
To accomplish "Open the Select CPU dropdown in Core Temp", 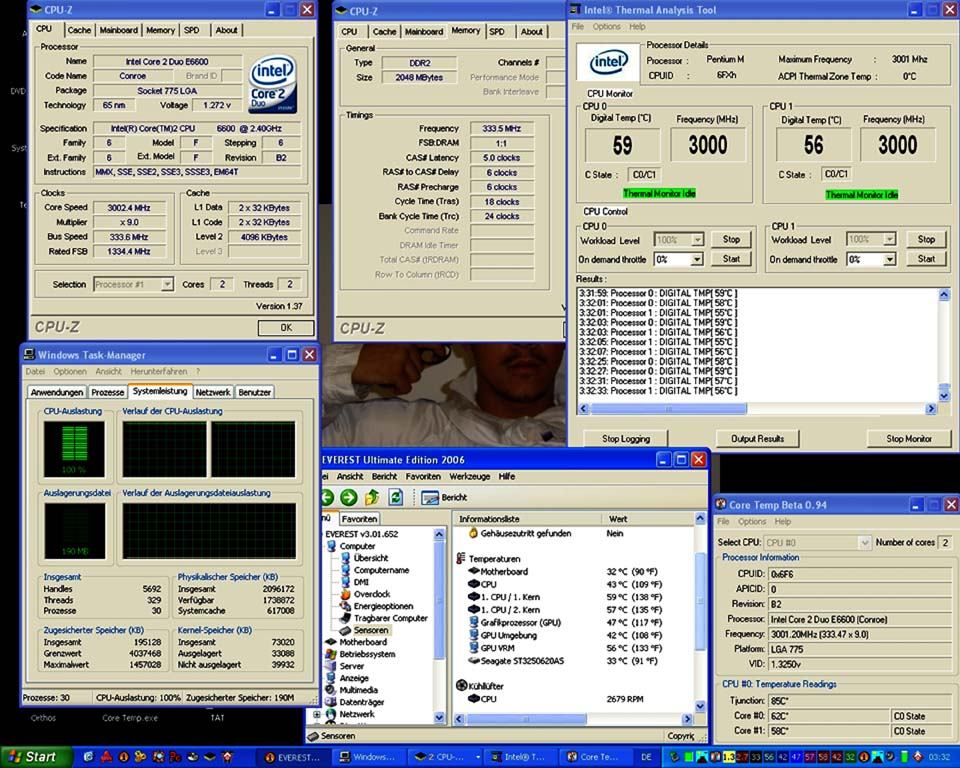I will 864,543.
